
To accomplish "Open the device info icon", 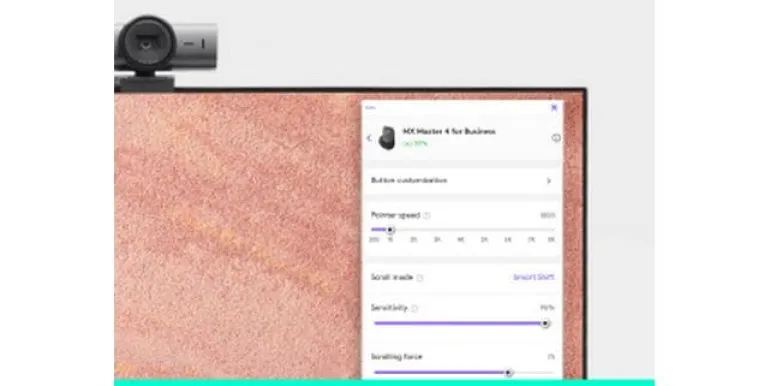I will [556, 138].
